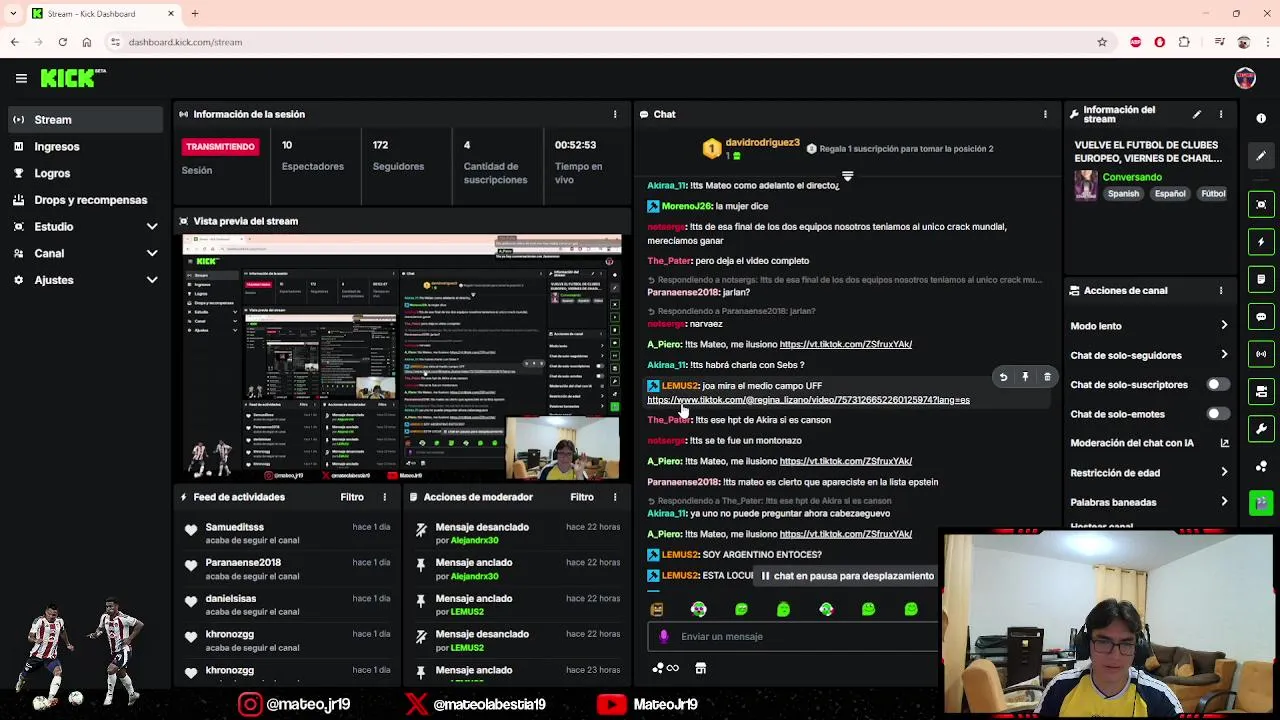Toggle Chat de solo-emotes switch
This screenshot has width=1280, height=720.
point(1217,414)
